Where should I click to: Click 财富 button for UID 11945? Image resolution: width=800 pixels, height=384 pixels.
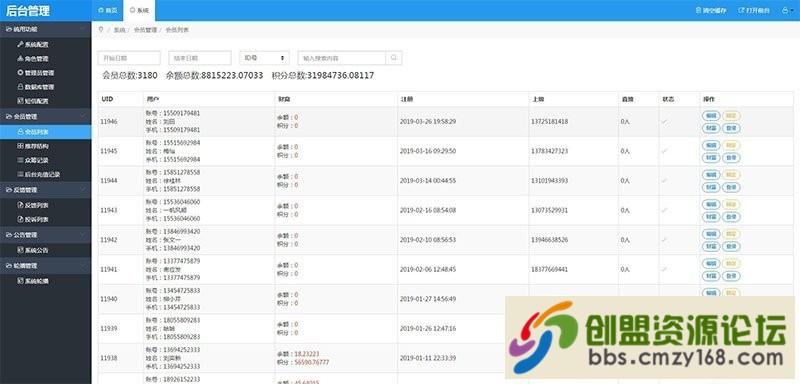pos(711,158)
